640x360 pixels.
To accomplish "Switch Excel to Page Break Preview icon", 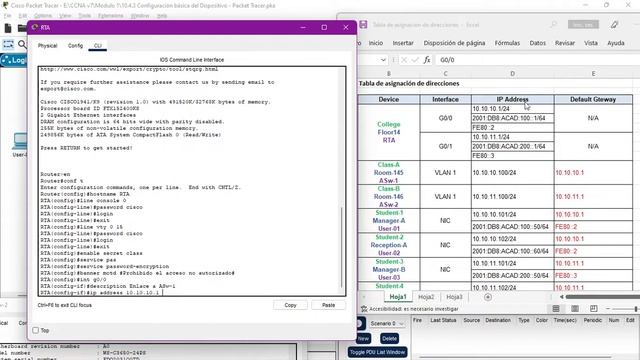I will click(x=593, y=309).
